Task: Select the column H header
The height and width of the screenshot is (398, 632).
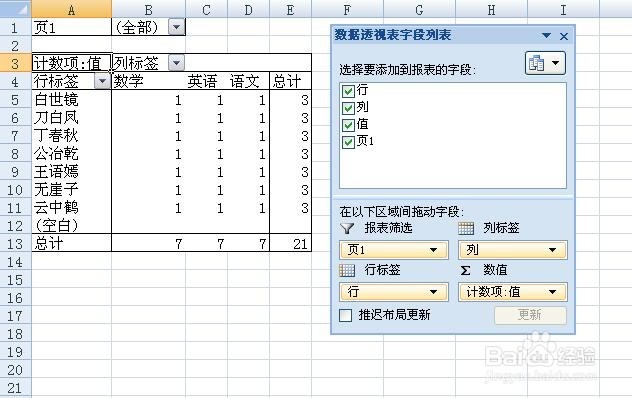Action: tap(491, 9)
